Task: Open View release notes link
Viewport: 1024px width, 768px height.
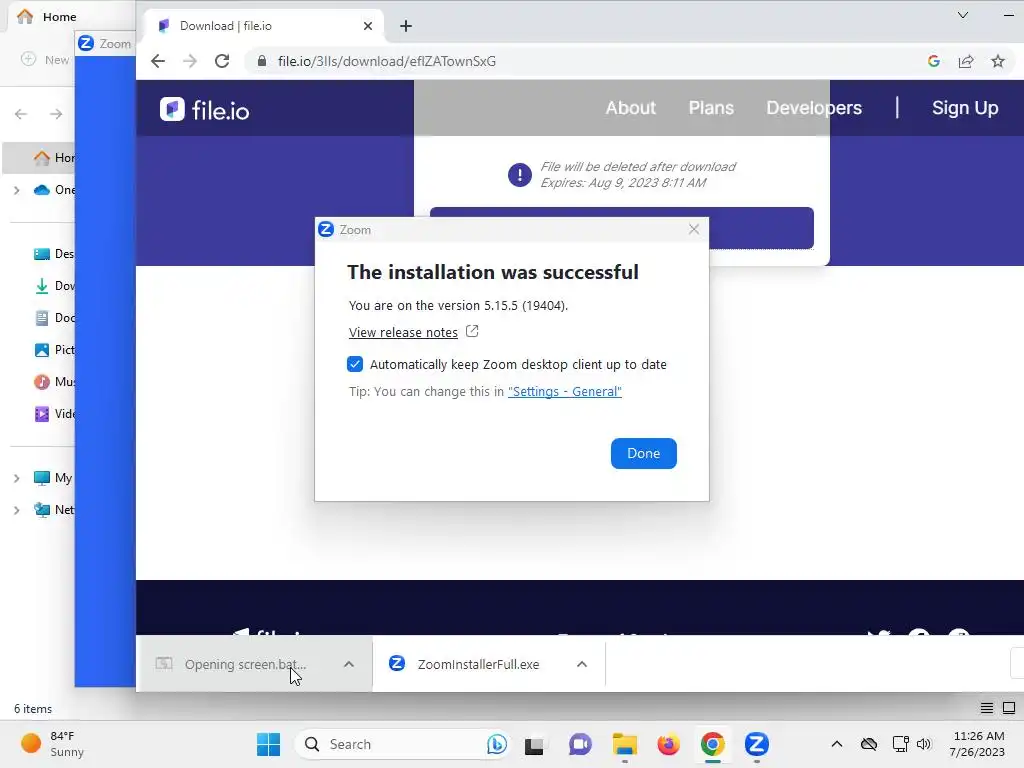Action: [x=403, y=332]
